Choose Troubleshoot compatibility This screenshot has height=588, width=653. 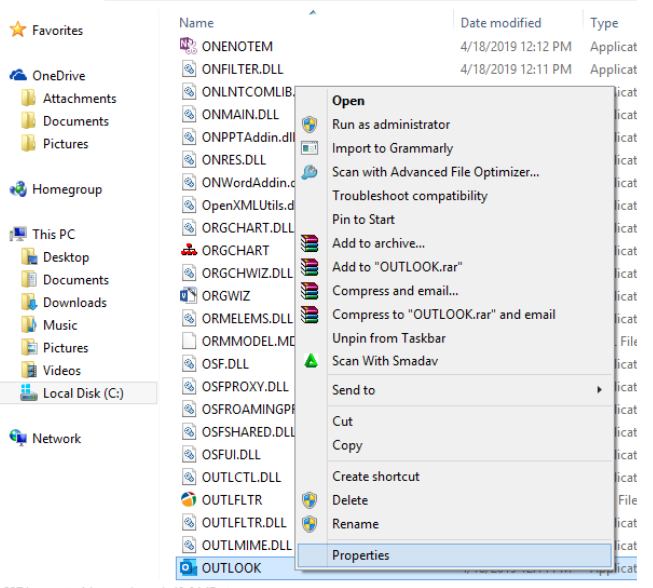(x=410, y=196)
